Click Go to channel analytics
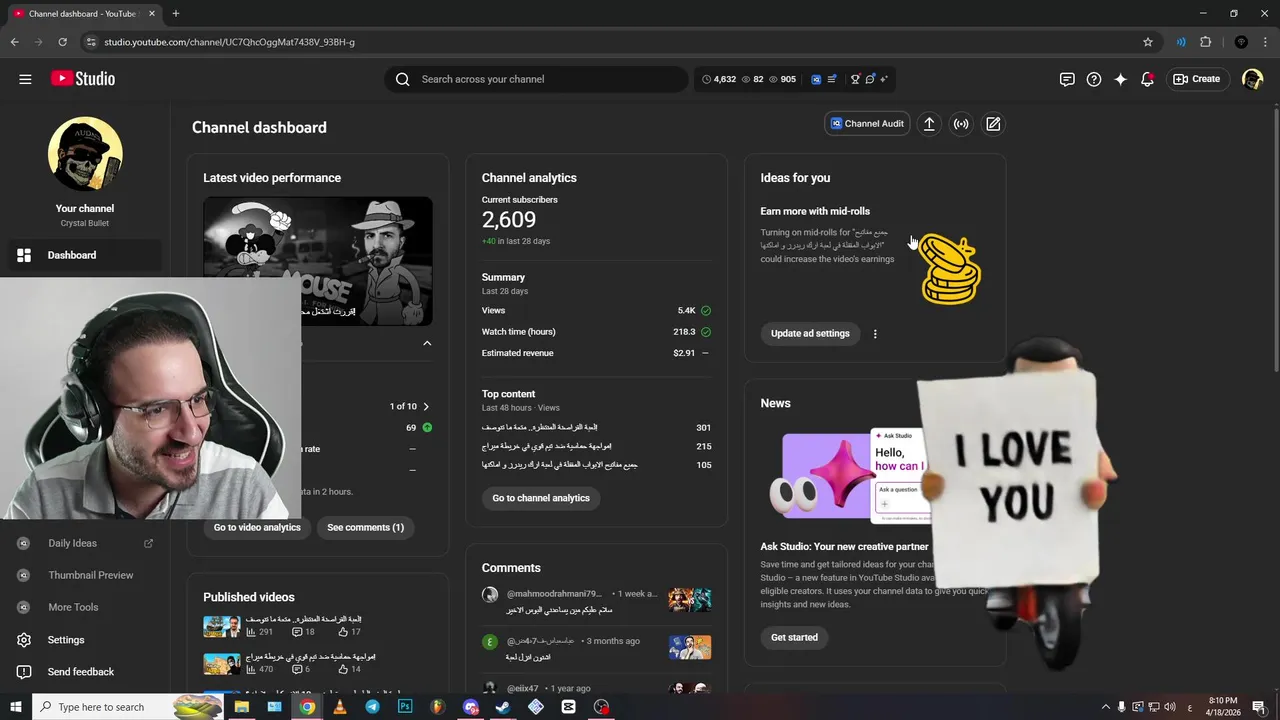 (x=541, y=498)
